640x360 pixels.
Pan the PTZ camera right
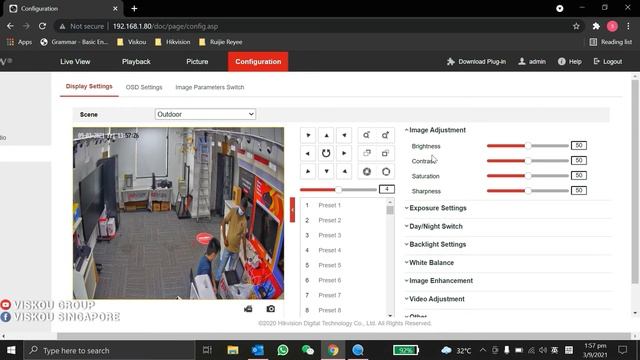click(344, 153)
